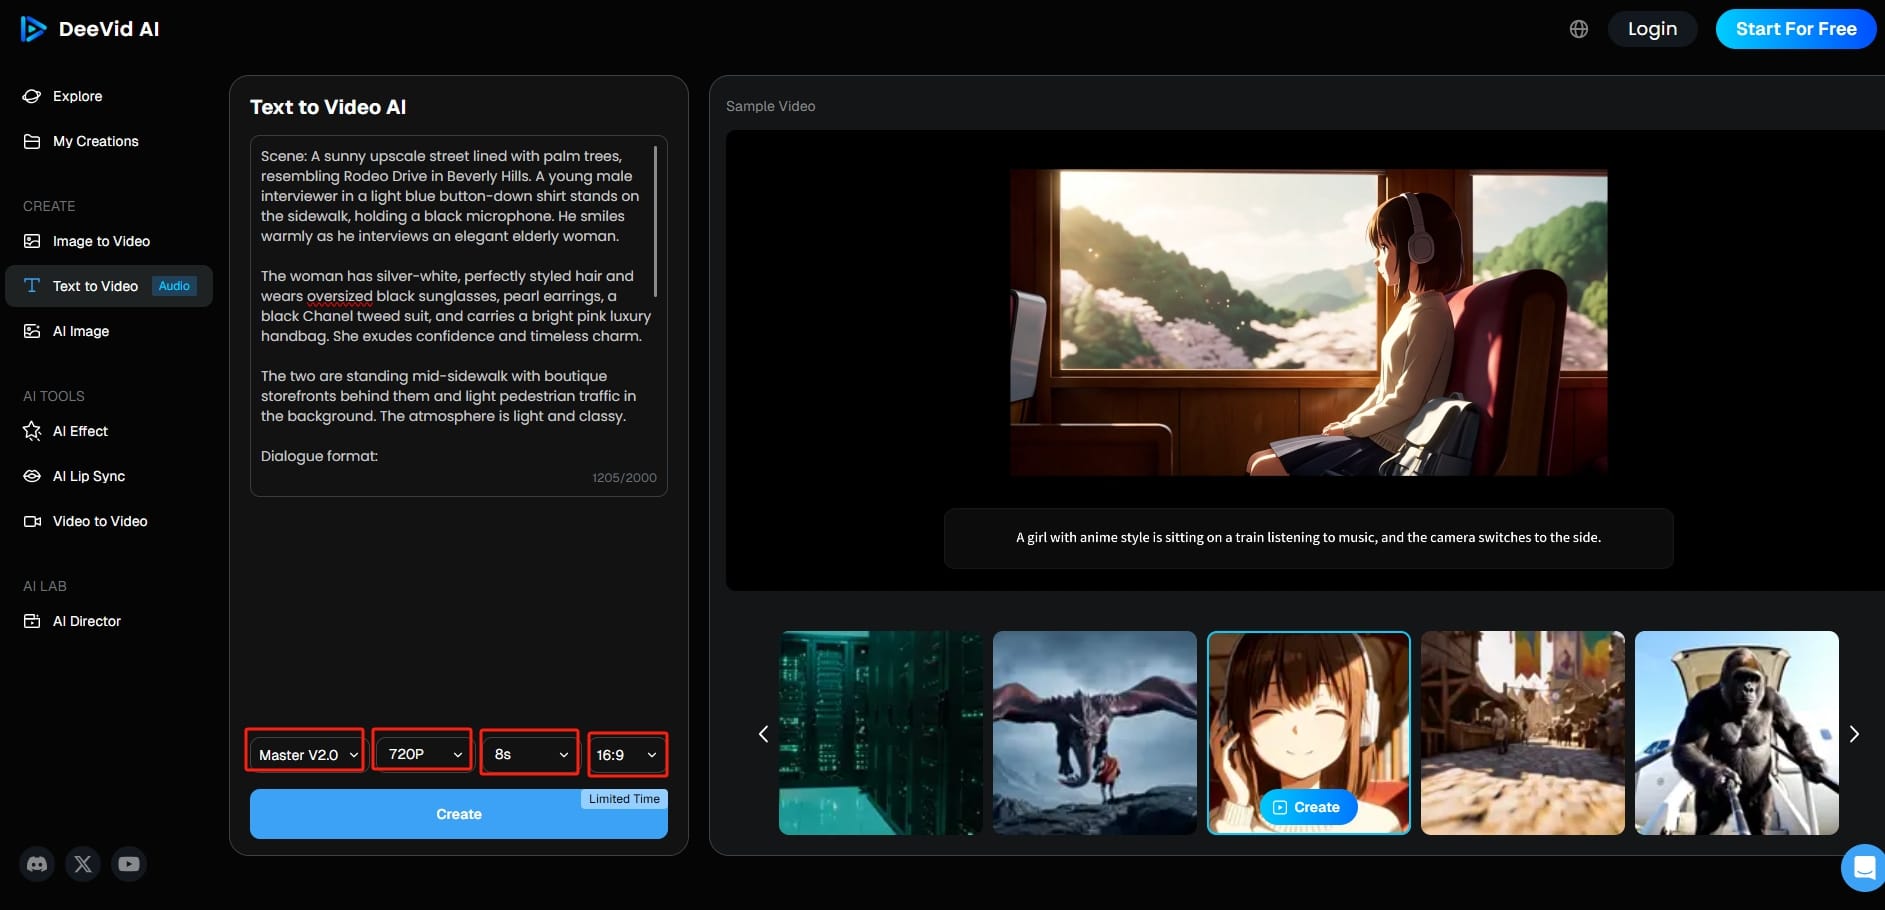This screenshot has height=910, width=1885.
Task: Click the AI Director icon
Action: [x=32, y=621]
